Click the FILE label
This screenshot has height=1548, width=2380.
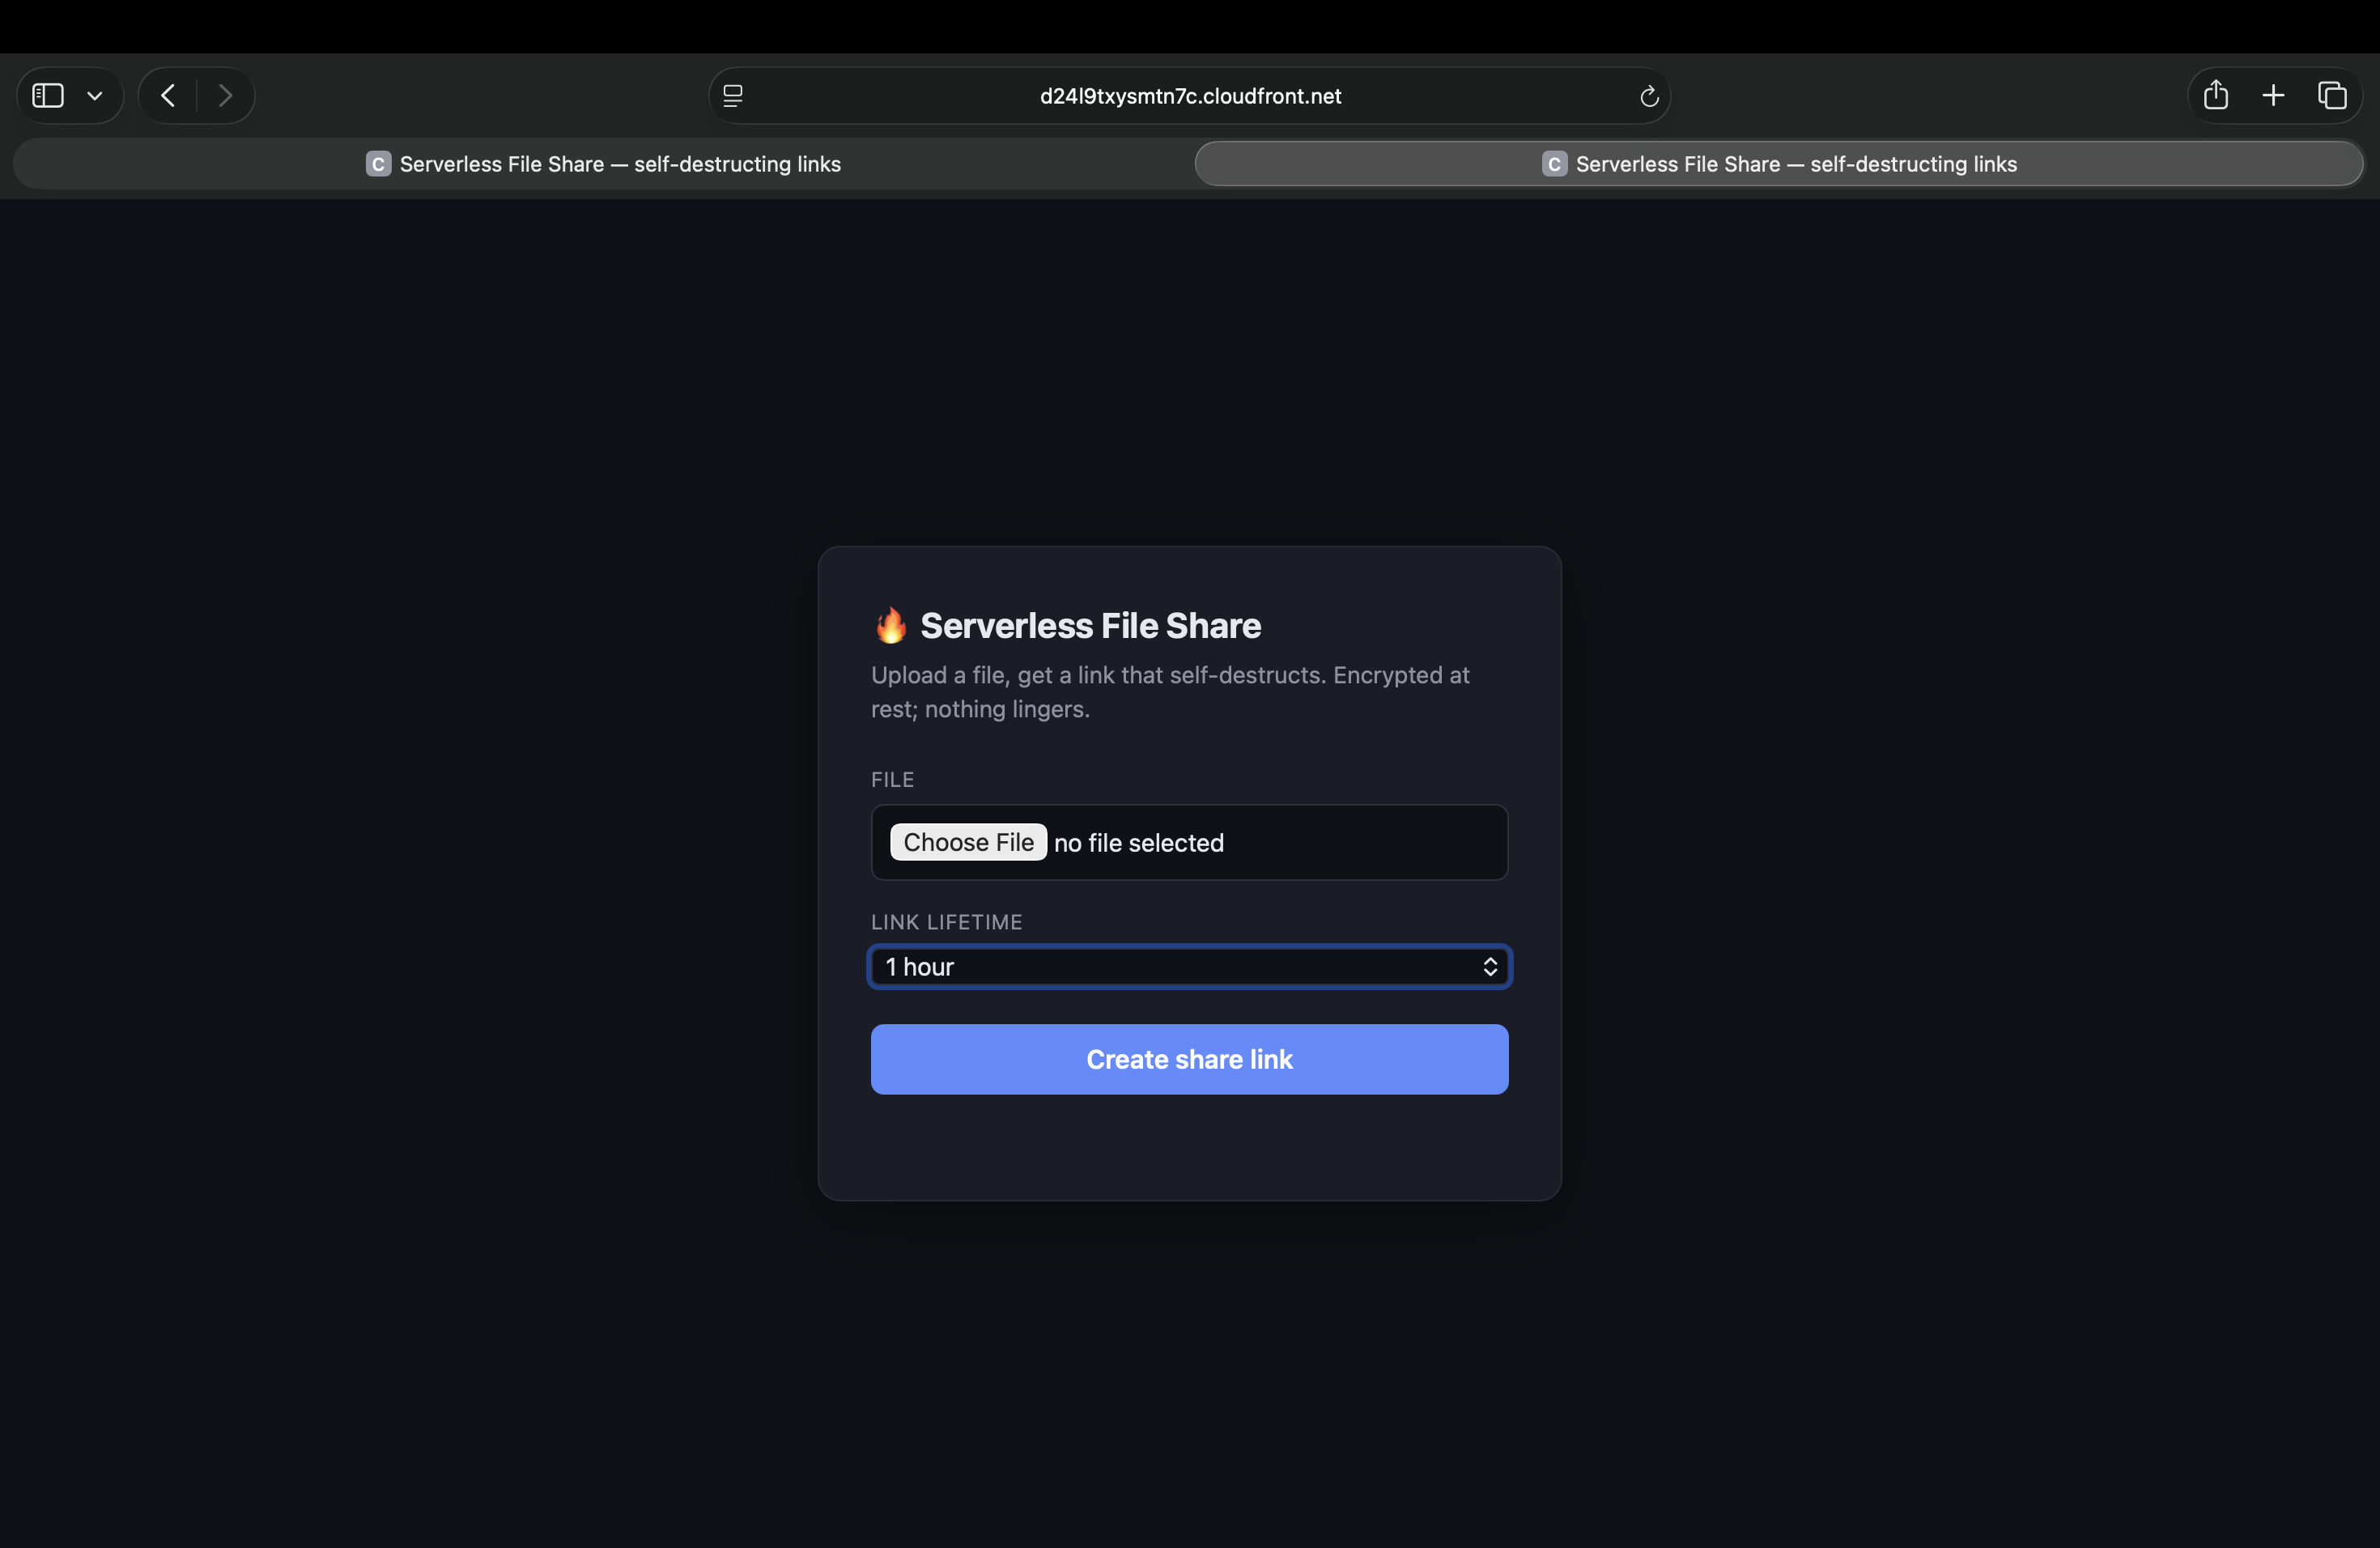click(x=892, y=780)
